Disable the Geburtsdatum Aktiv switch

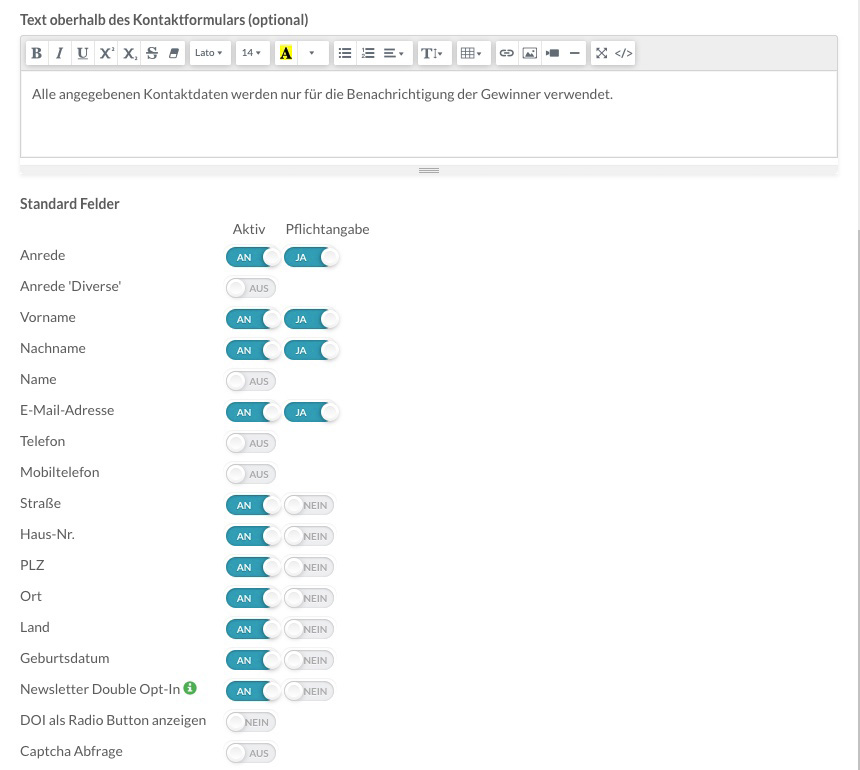(x=253, y=660)
